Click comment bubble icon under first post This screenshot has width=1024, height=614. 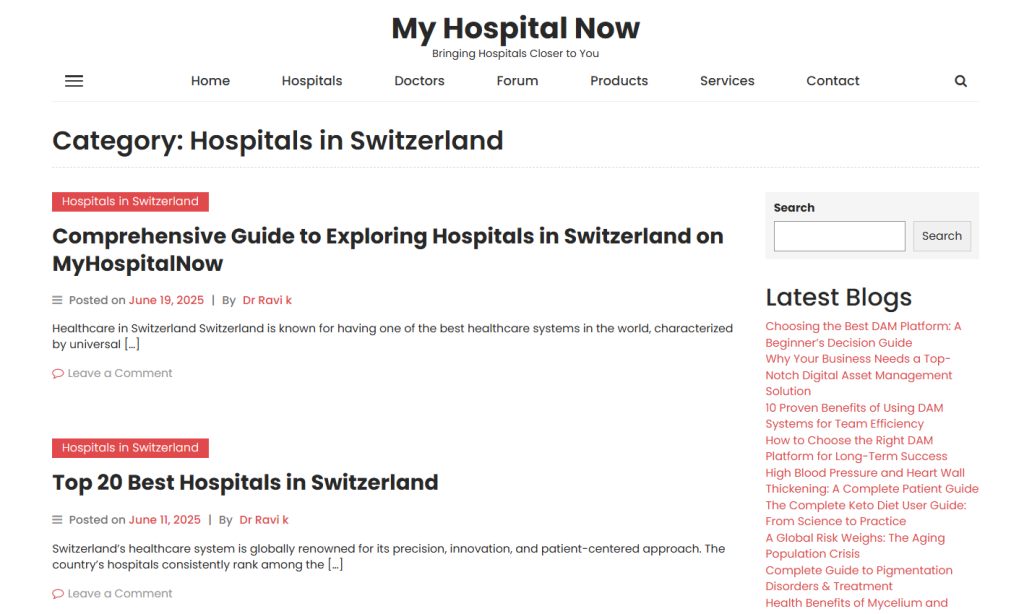click(58, 374)
